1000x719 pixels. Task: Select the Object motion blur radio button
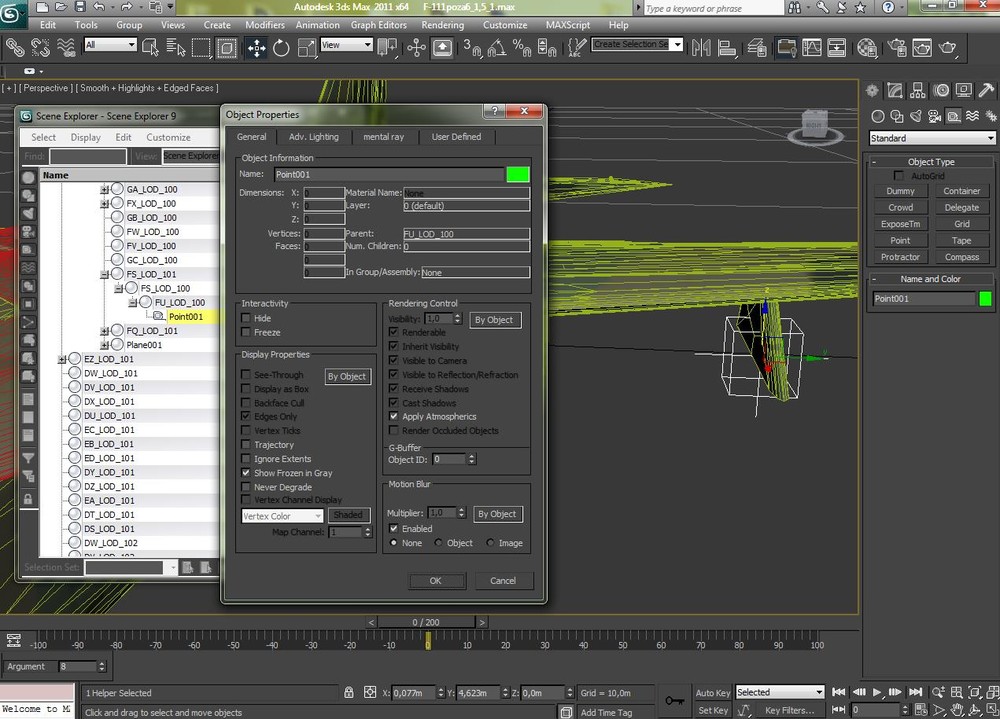438,543
